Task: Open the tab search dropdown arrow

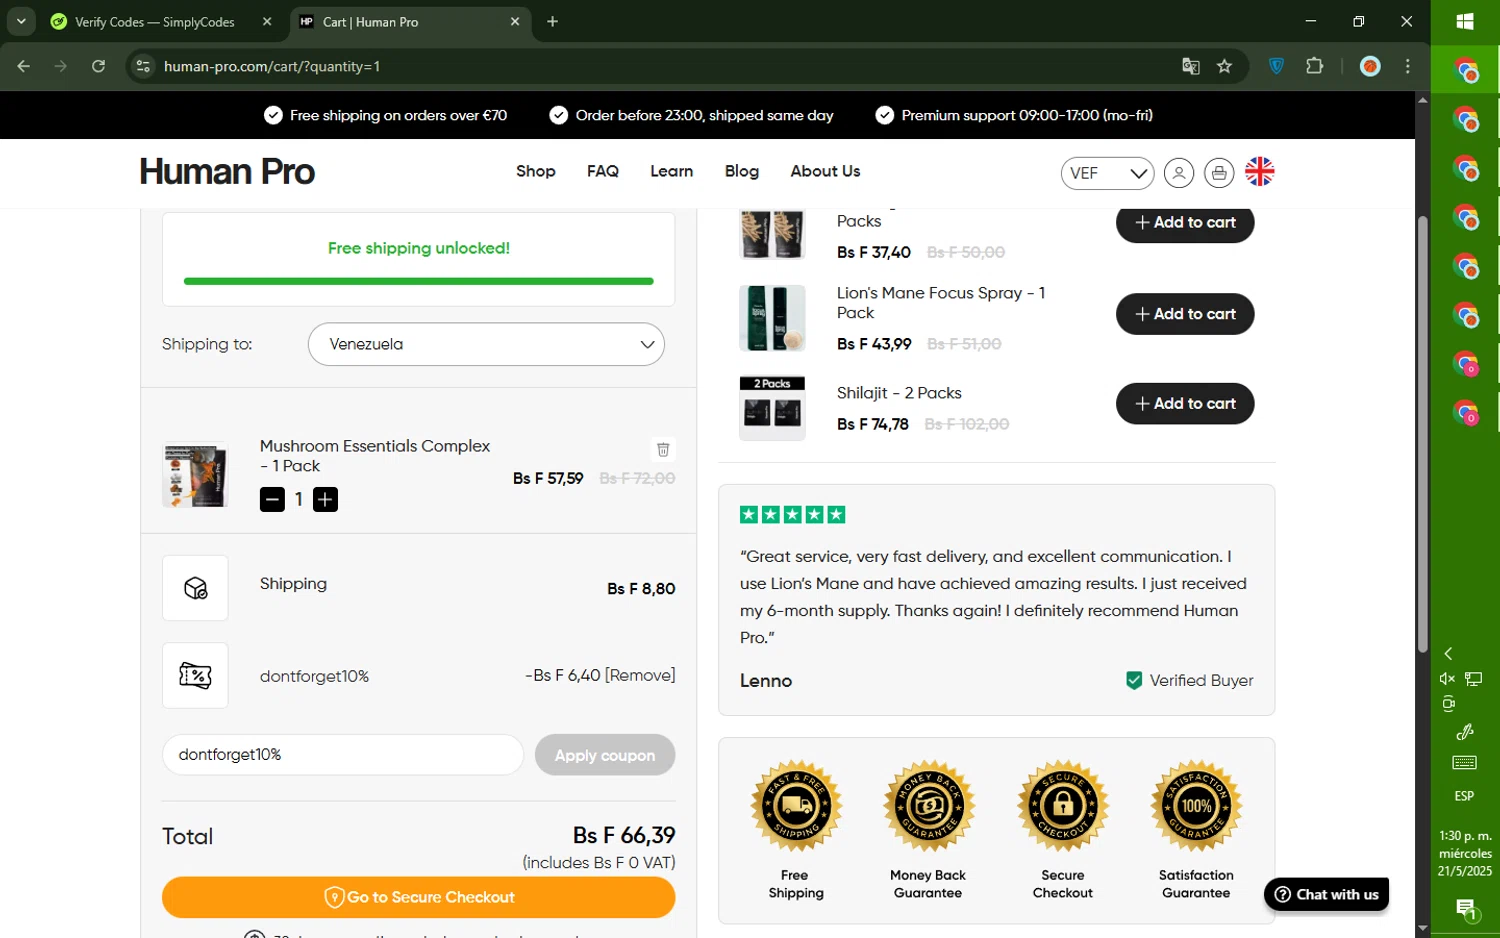Action: click(x=21, y=21)
